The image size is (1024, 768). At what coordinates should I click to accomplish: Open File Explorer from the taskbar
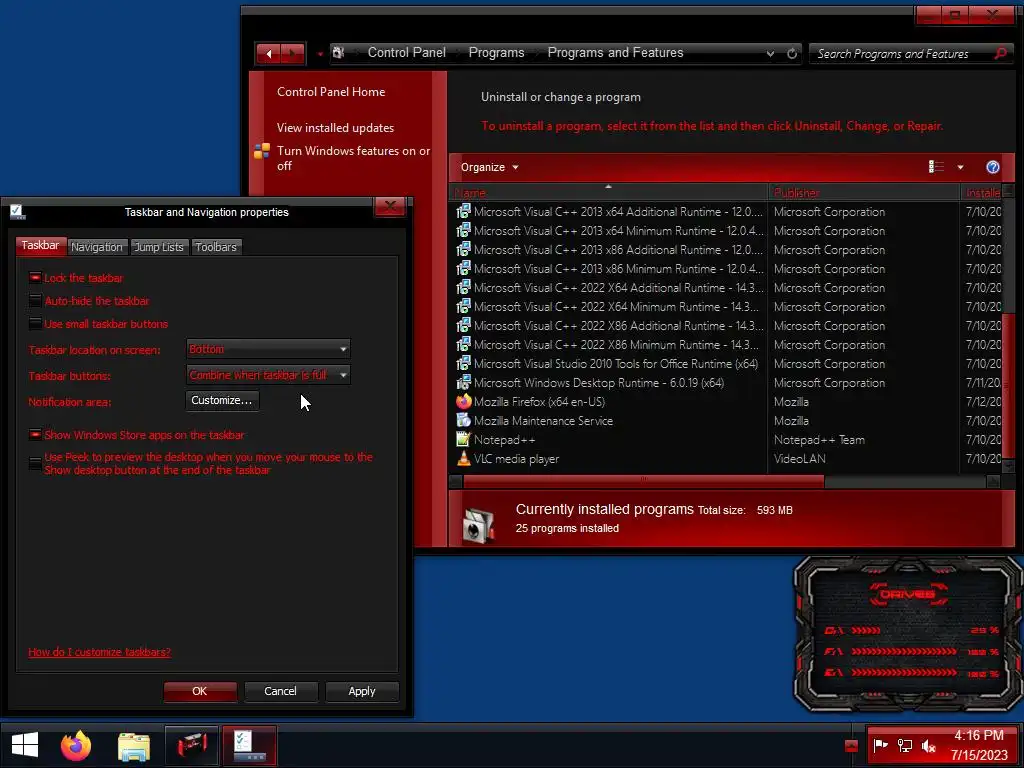pyautogui.click(x=134, y=746)
